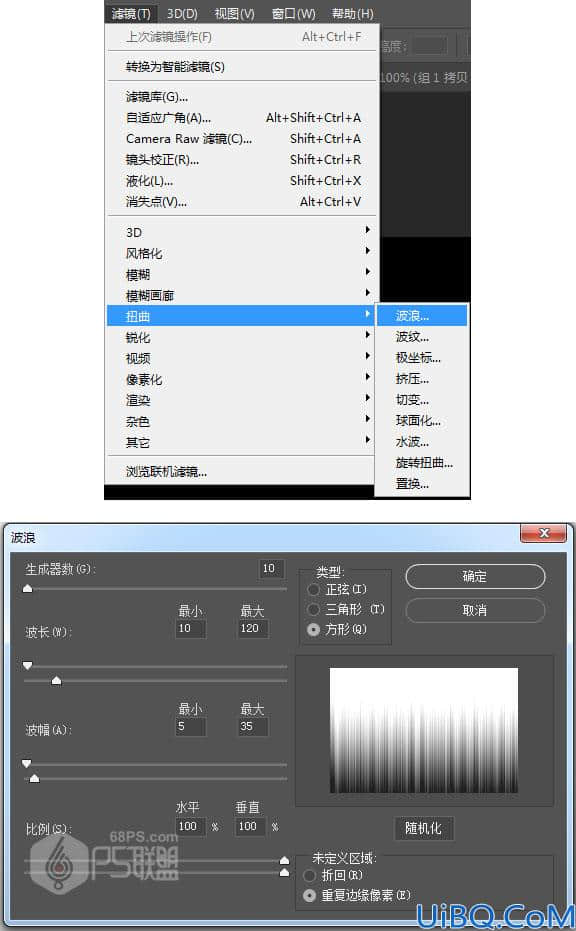Open the 3D(D) menu

pos(182,13)
